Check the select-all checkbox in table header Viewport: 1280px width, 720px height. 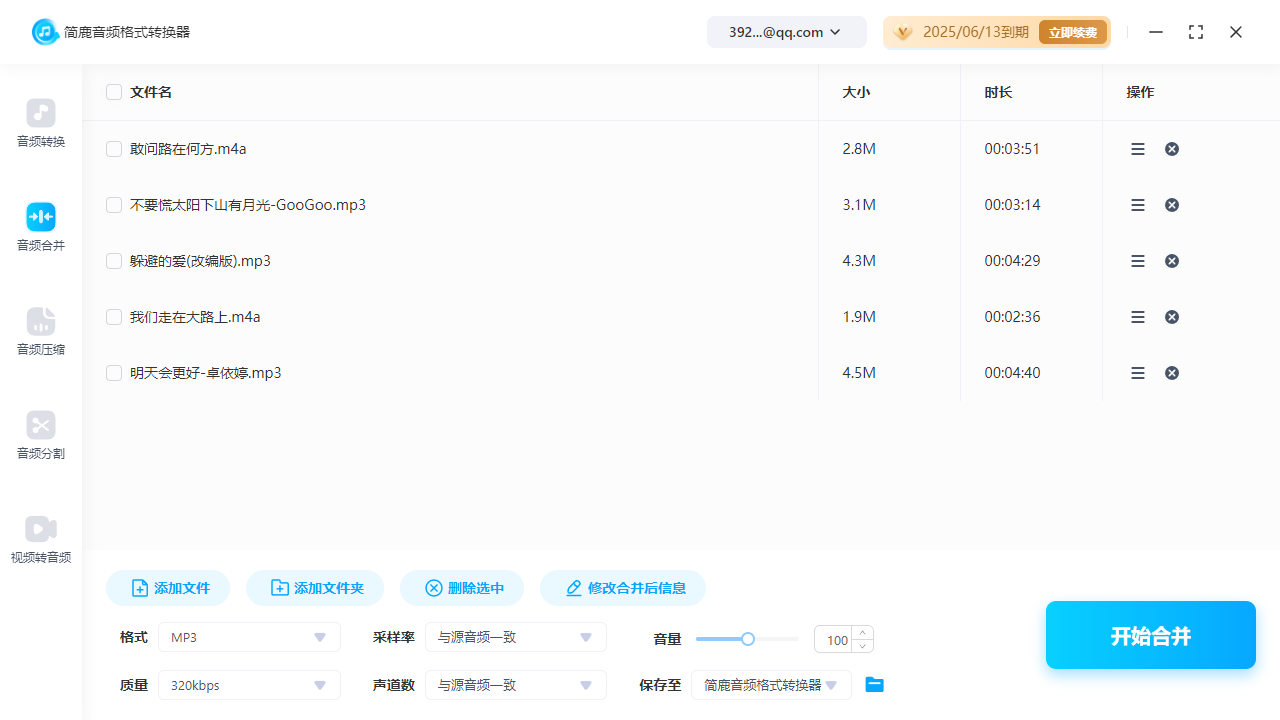[x=114, y=91]
